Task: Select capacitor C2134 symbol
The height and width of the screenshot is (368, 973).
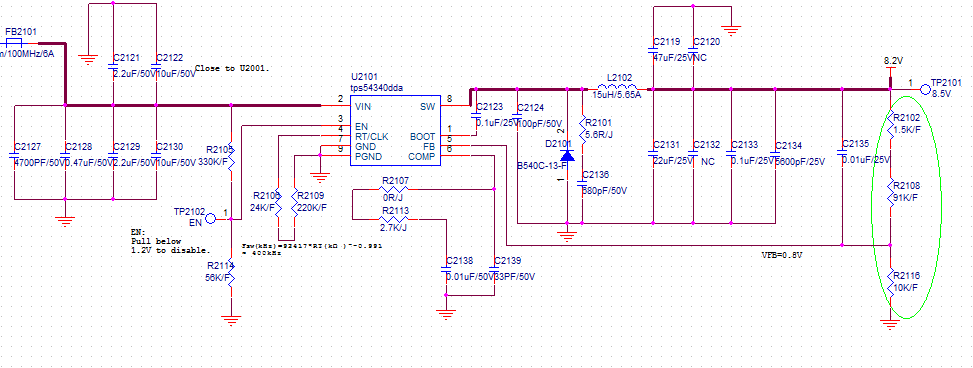Action: (x=775, y=153)
